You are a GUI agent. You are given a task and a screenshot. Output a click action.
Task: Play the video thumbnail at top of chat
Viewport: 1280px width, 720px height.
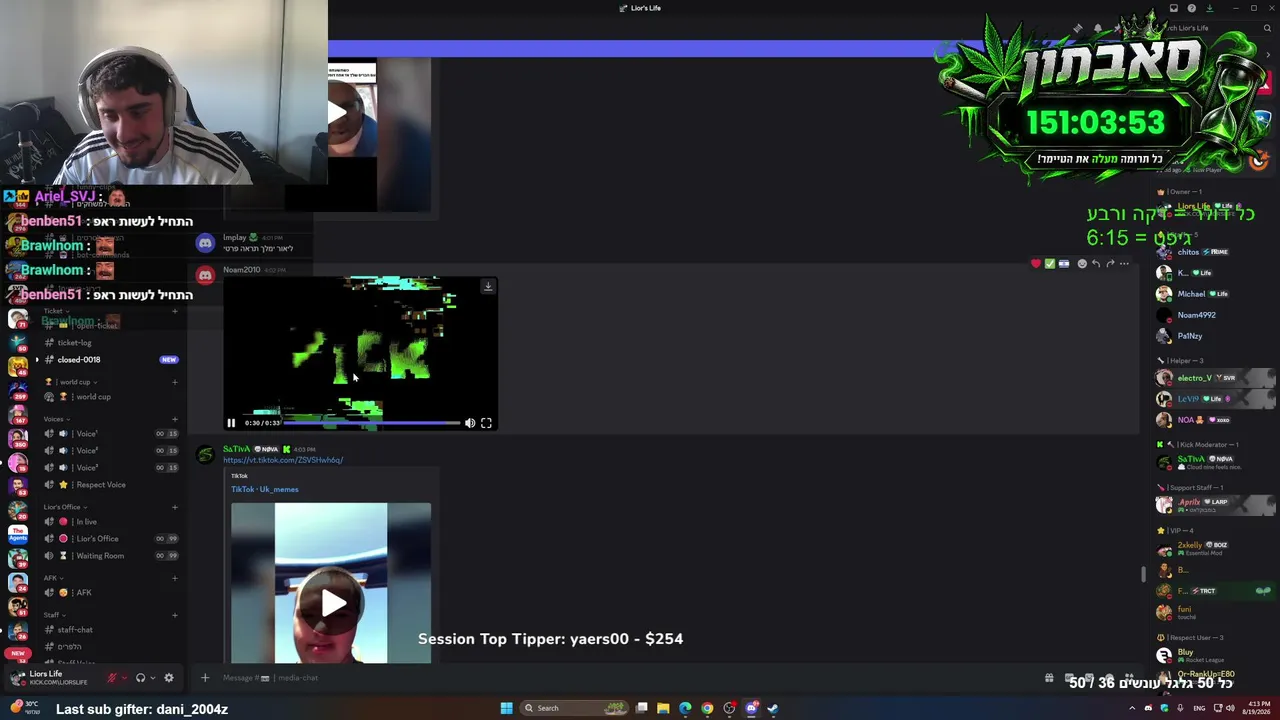tap(337, 112)
